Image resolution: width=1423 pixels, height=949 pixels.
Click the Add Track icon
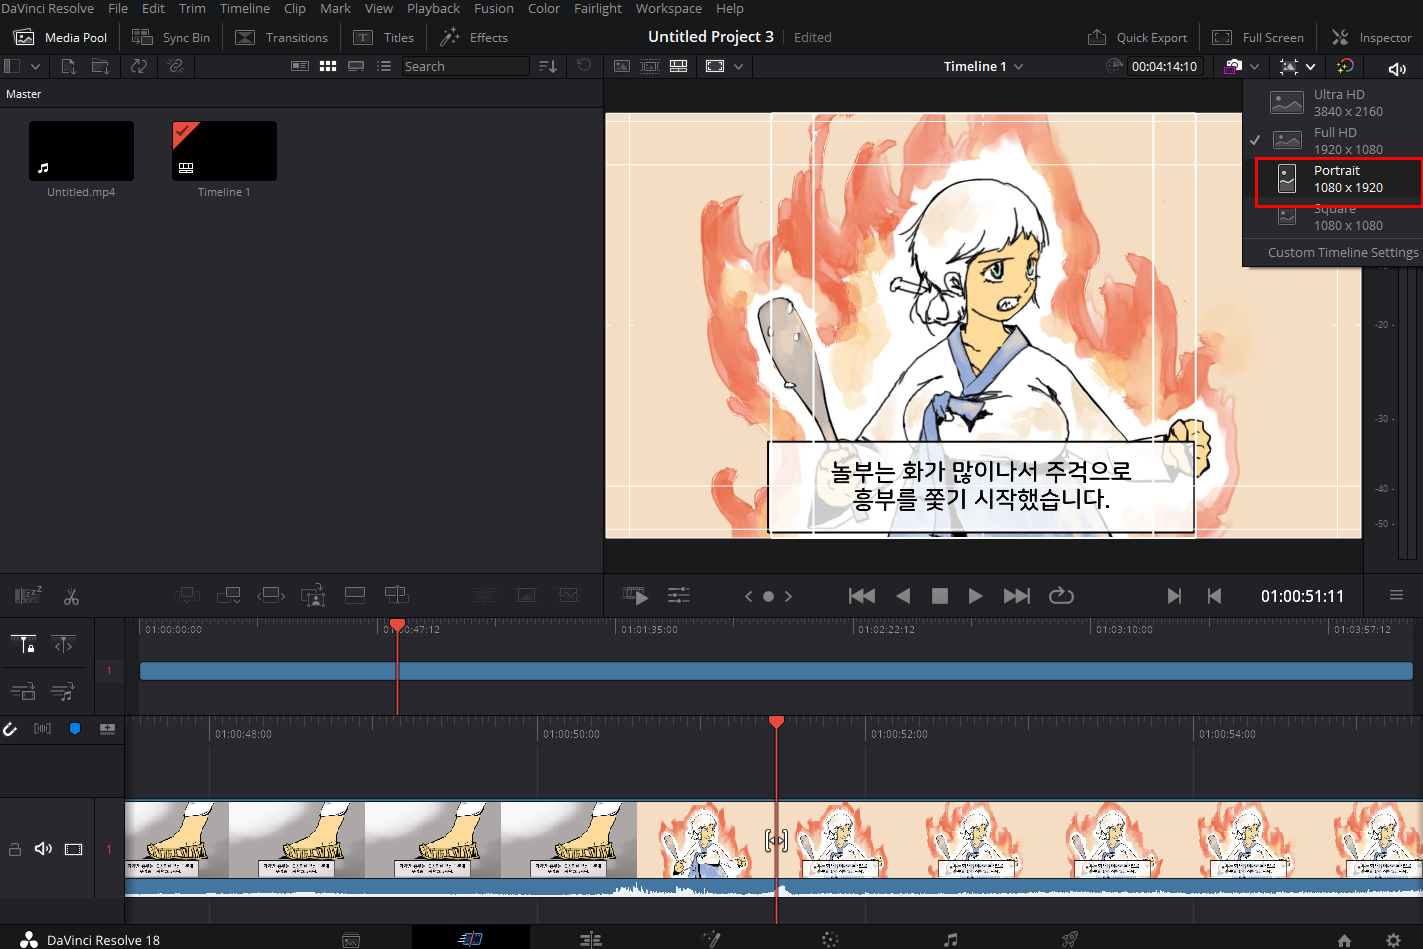(x=107, y=729)
